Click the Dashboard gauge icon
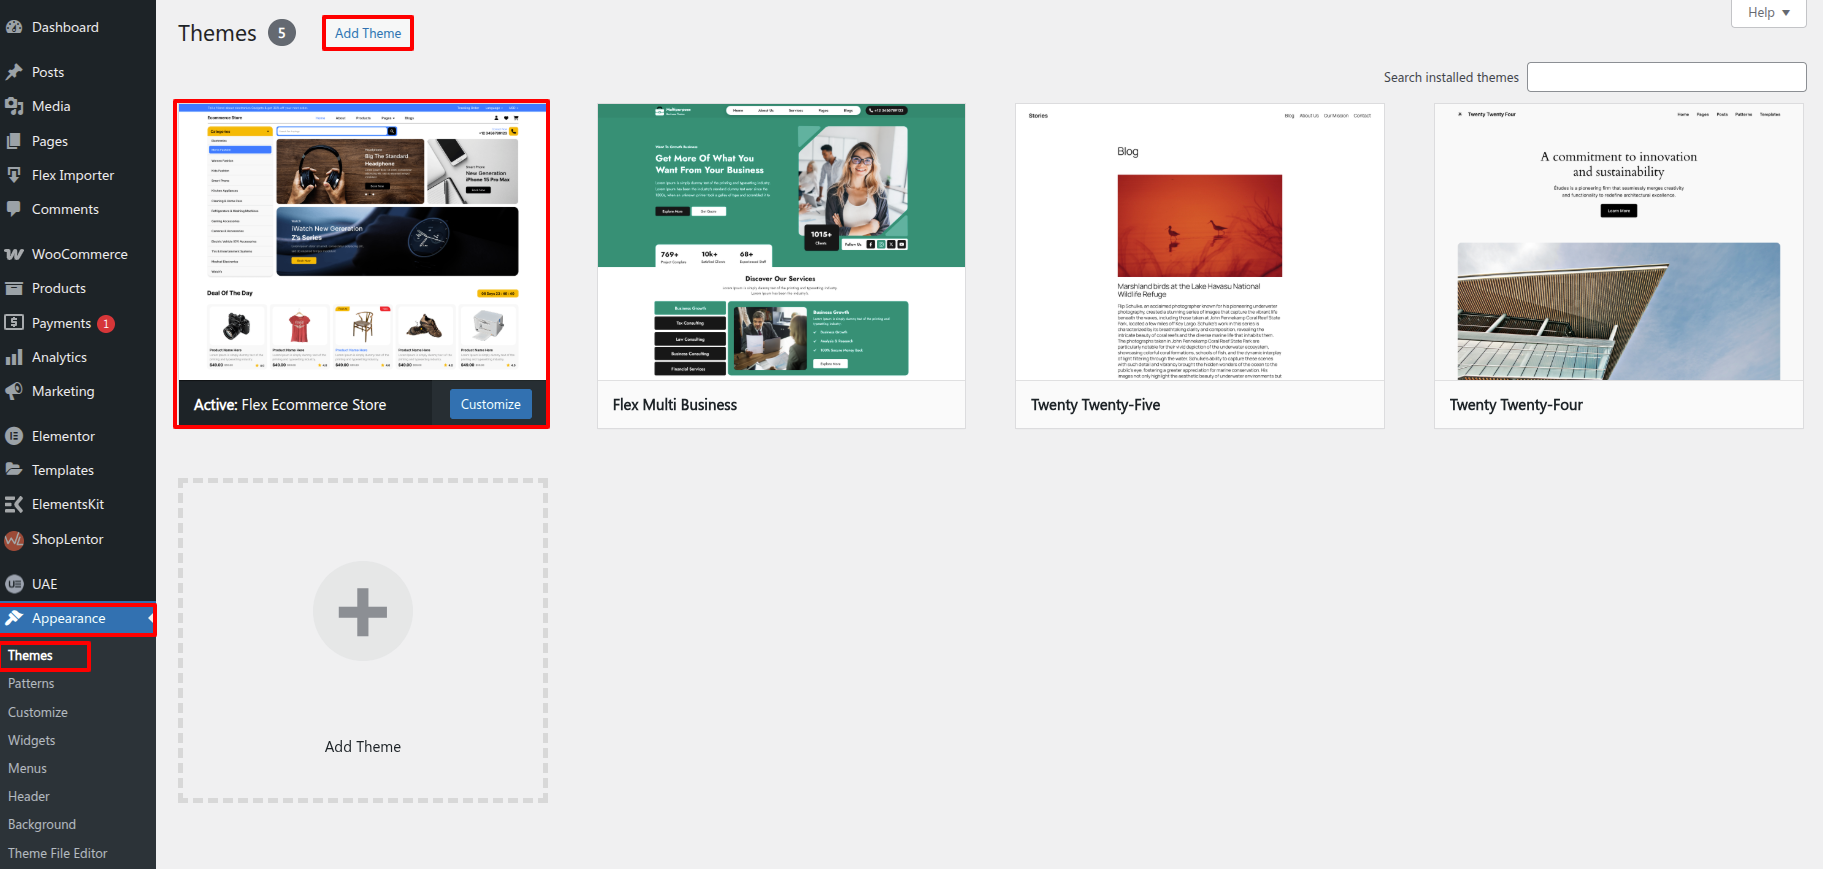This screenshot has width=1823, height=869. coord(14,27)
